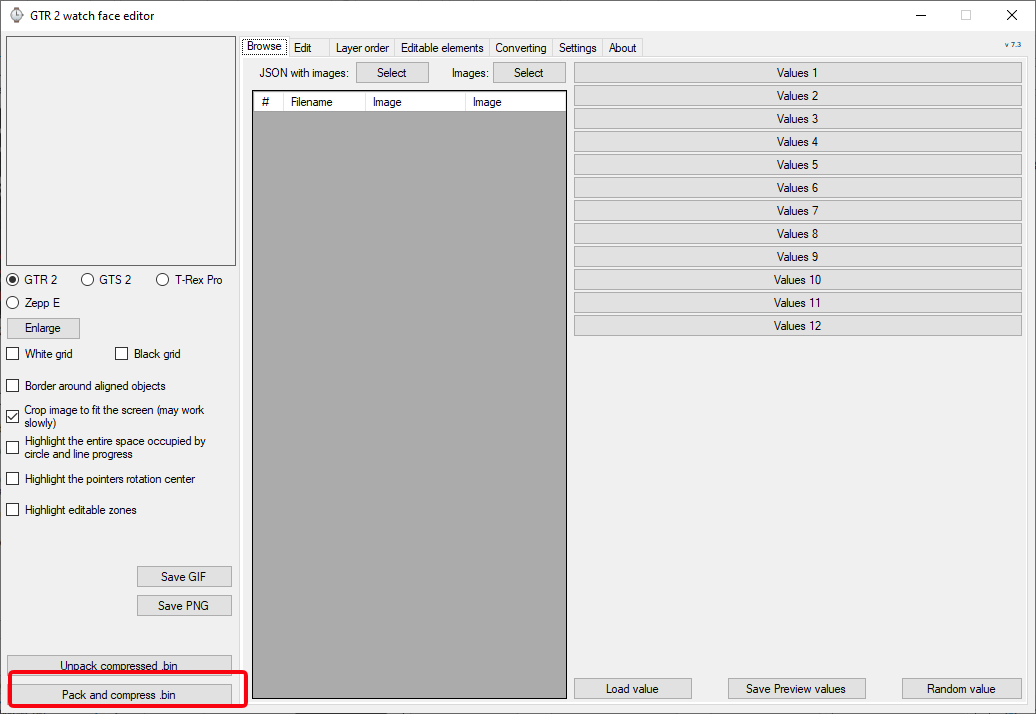
Task: Open the About tab
Action: [x=622, y=48]
